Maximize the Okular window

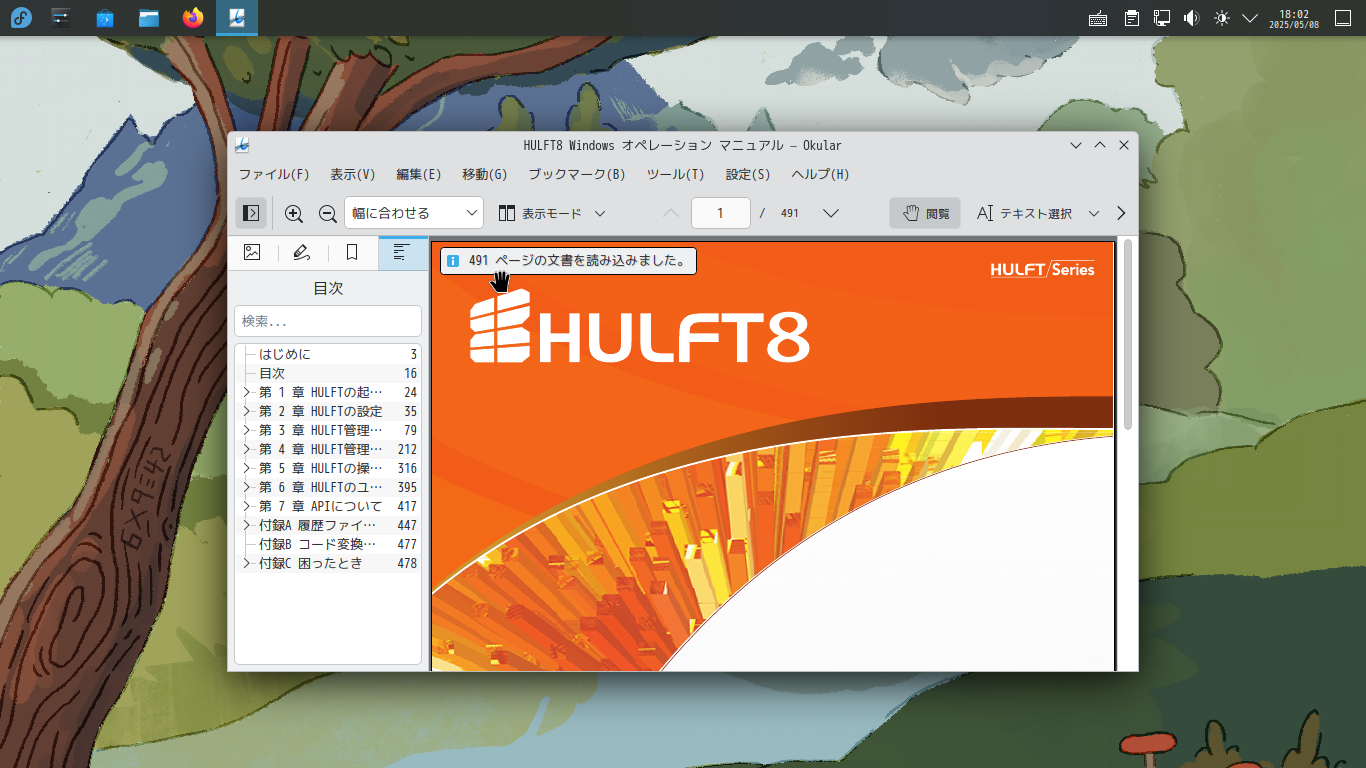click(1100, 145)
